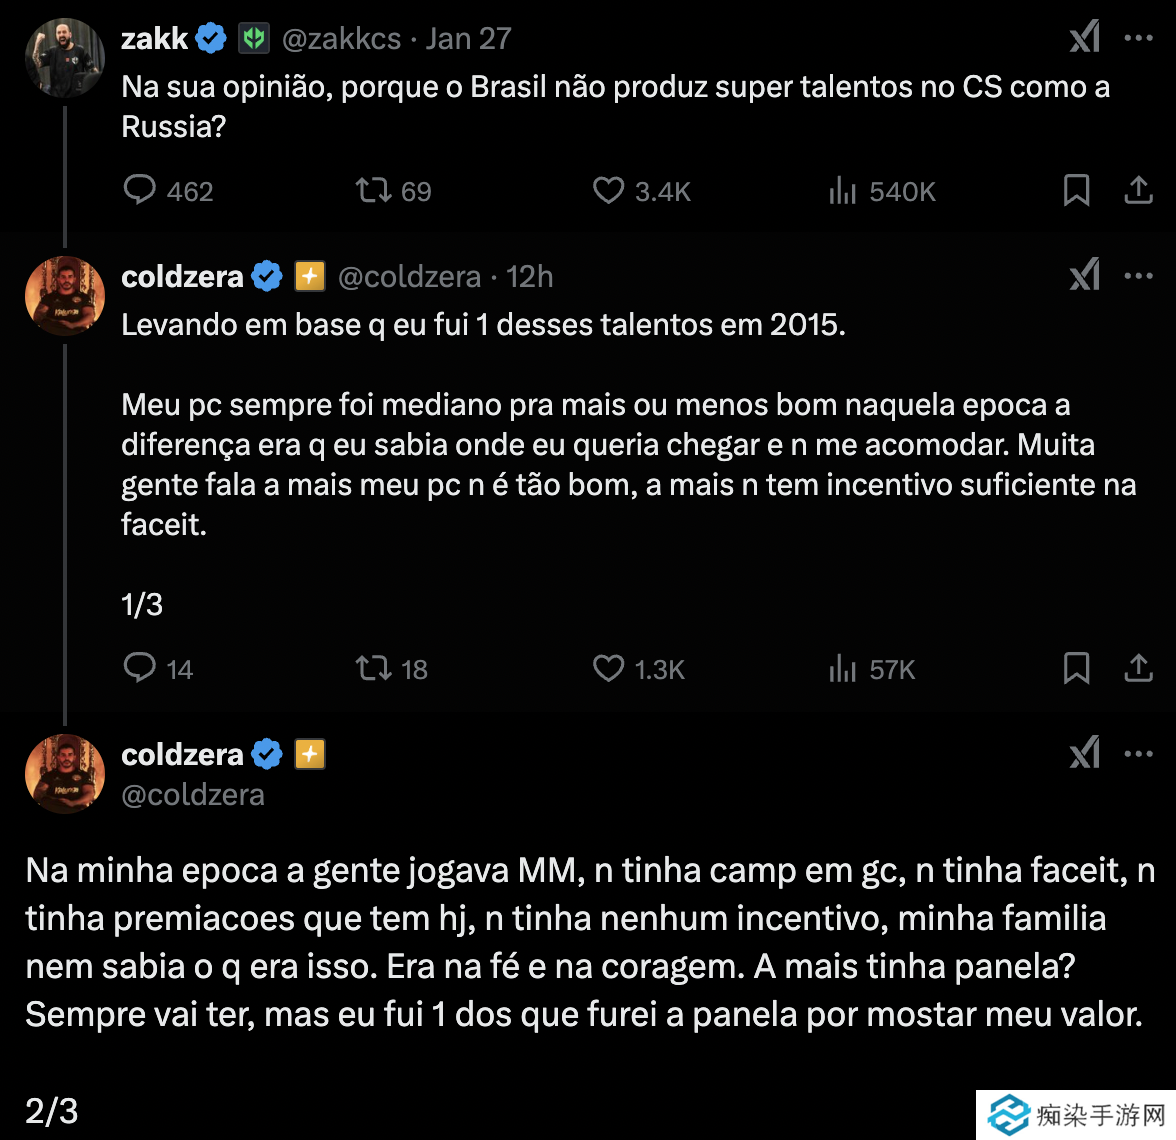Click coldzera's avatar on the 2/3 tweet

point(65,773)
